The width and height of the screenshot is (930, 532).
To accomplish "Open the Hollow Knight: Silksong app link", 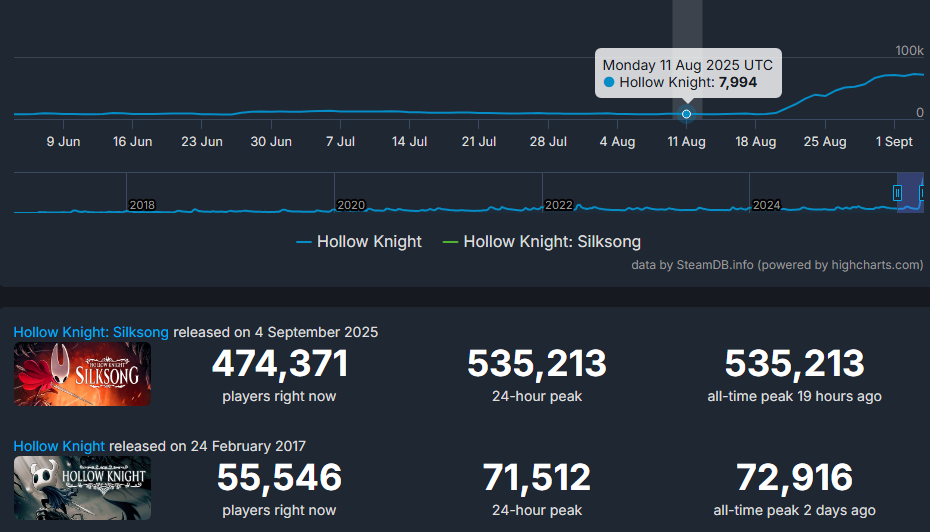I will [91, 332].
